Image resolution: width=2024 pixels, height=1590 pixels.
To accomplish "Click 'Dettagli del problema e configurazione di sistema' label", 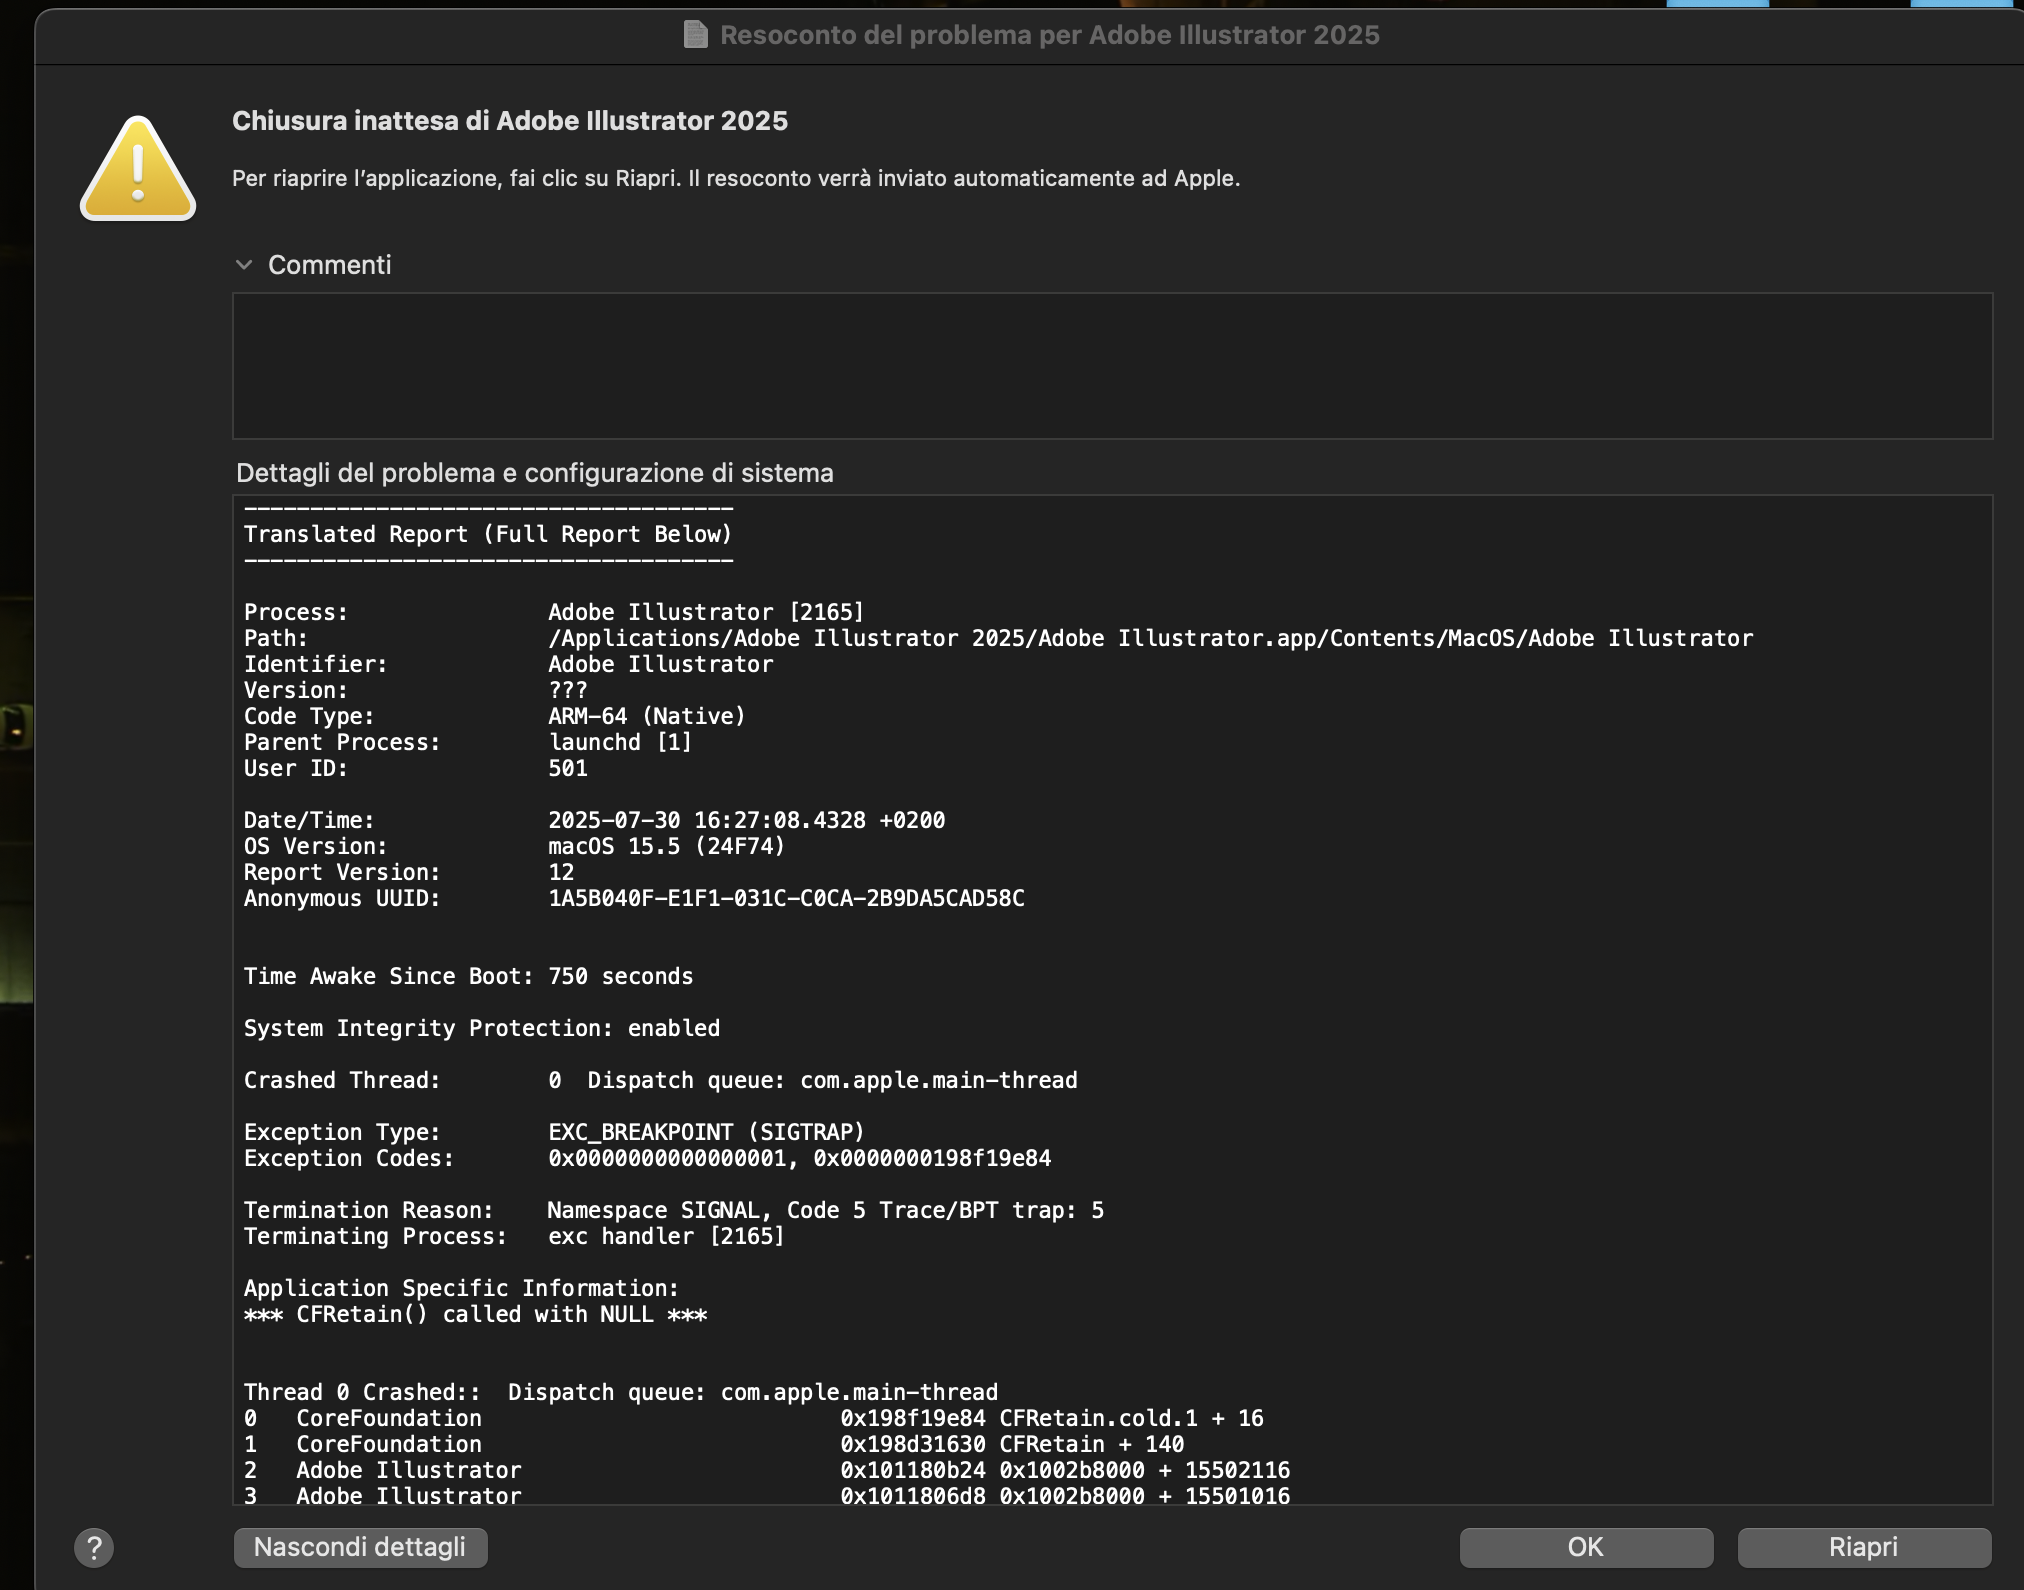I will click(x=535, y=473).
